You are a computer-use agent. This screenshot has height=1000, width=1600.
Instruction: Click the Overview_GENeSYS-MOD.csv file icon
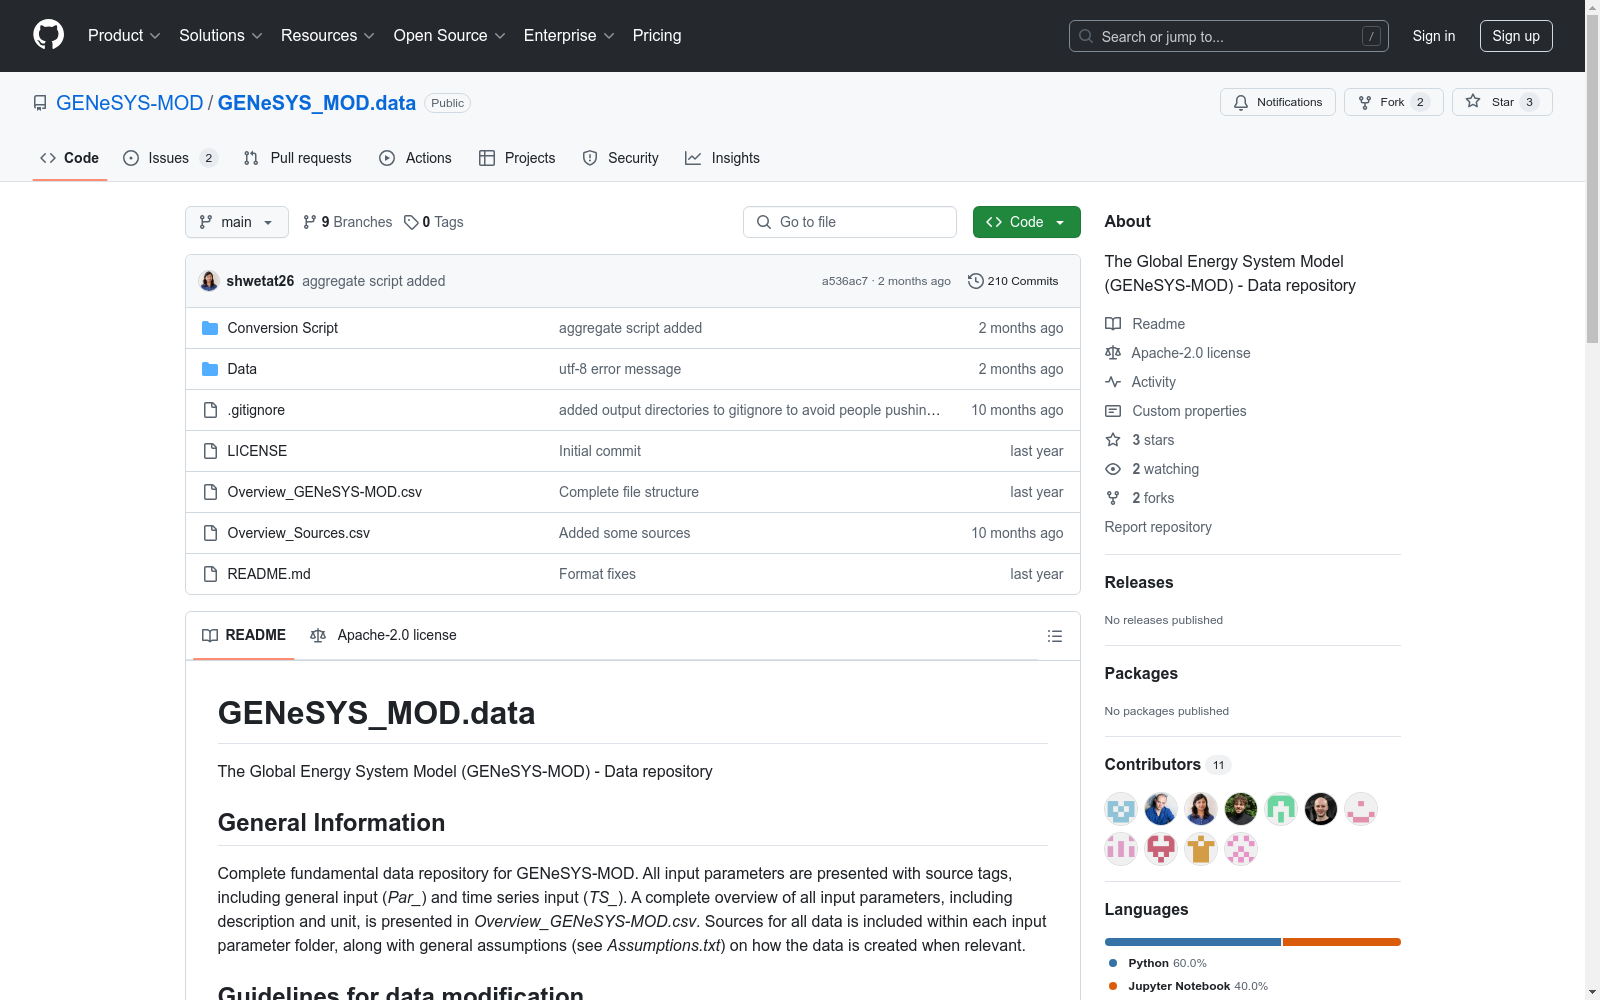(x=210, y=492)
